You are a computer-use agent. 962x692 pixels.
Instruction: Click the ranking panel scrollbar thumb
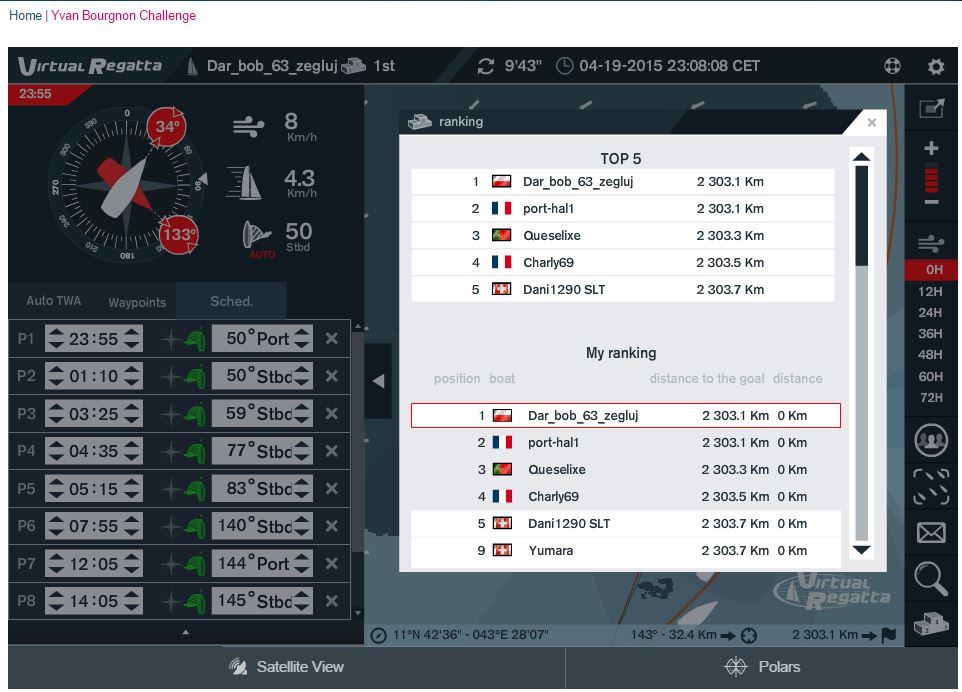(x=861, y=216)
